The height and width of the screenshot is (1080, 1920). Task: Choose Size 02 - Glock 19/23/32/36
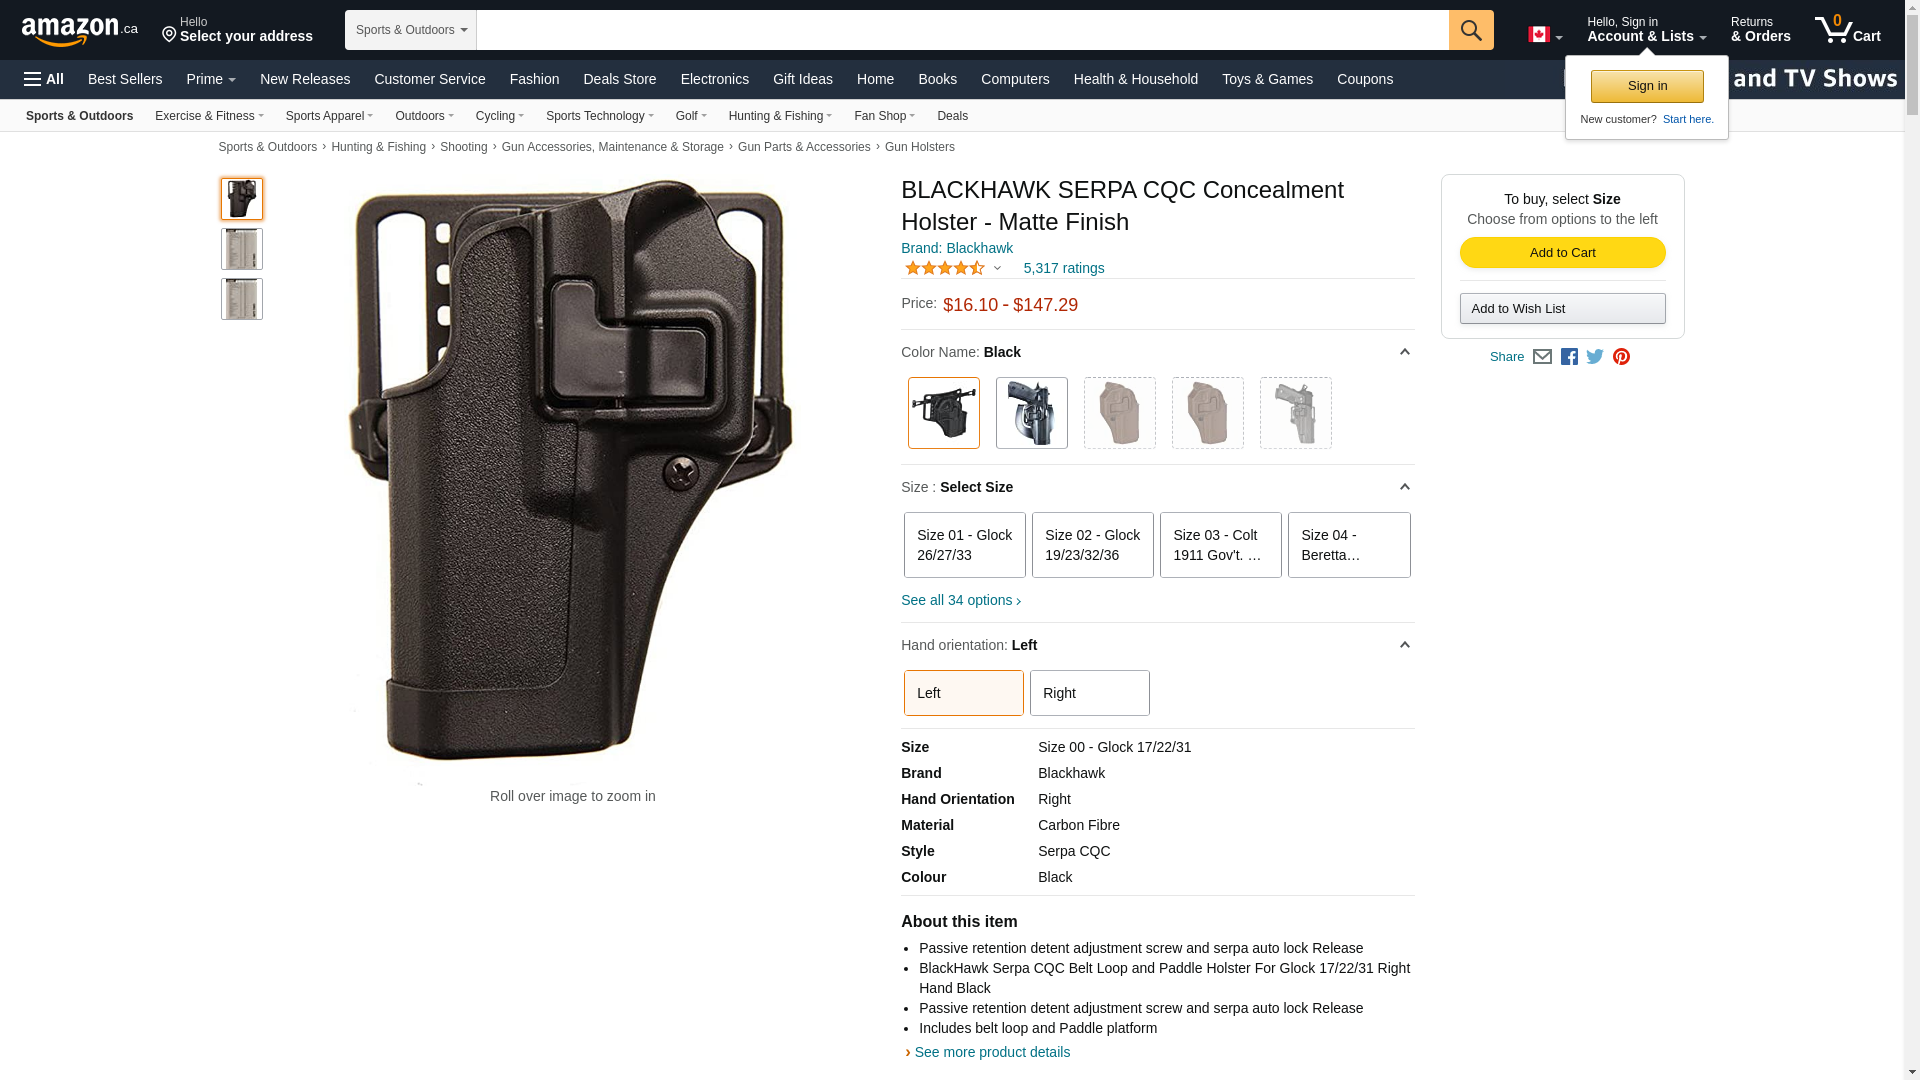1092,545
